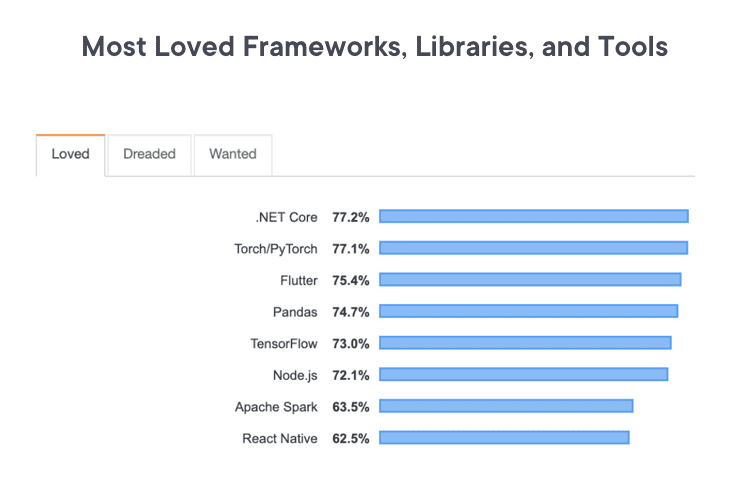
Task: Click the Torch/PyTorch label
Action: [x=276, y=249]
